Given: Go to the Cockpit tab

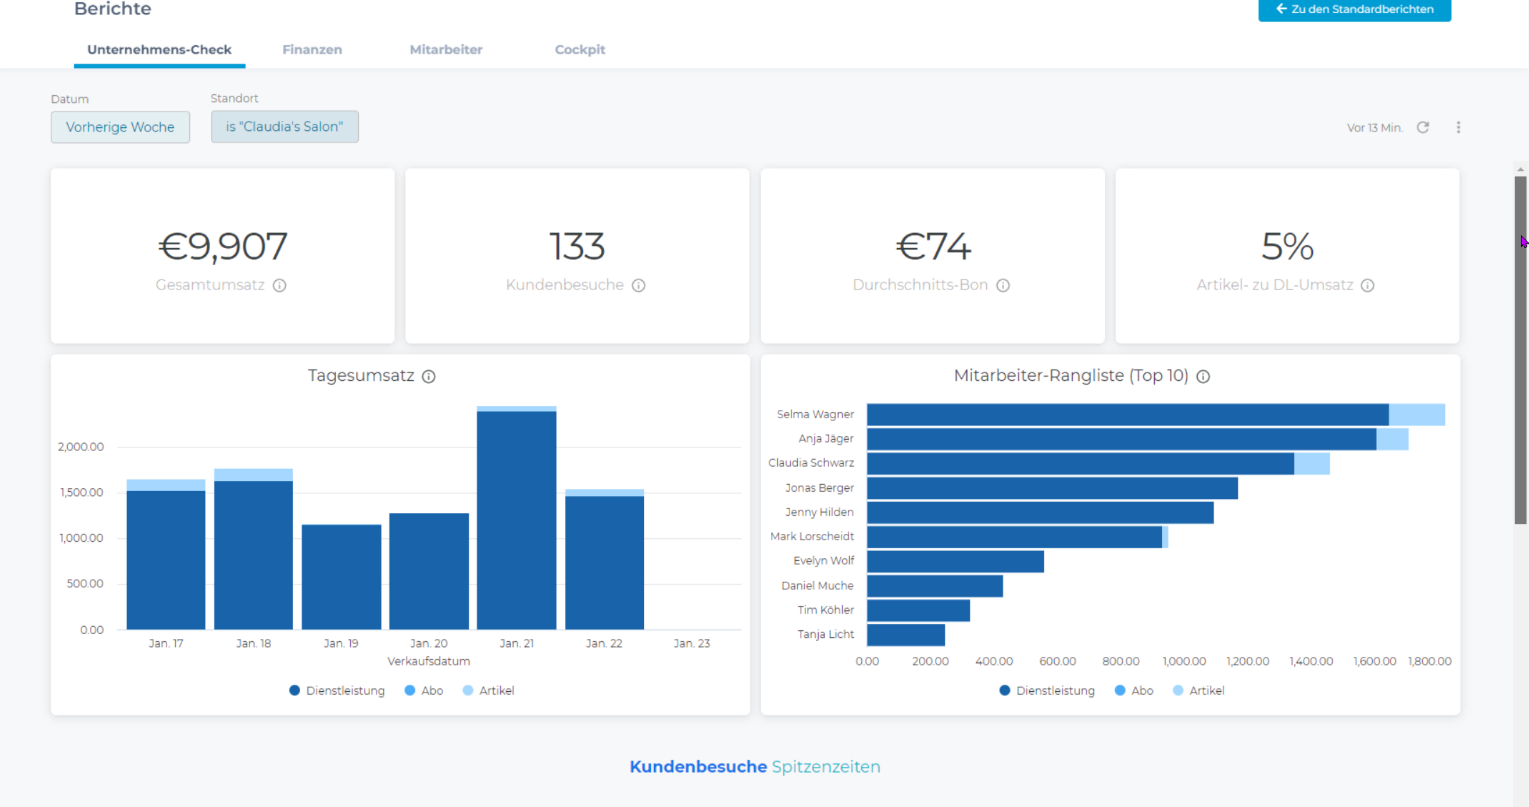Looking at the screenshot, I should click(x=580, y=50).
